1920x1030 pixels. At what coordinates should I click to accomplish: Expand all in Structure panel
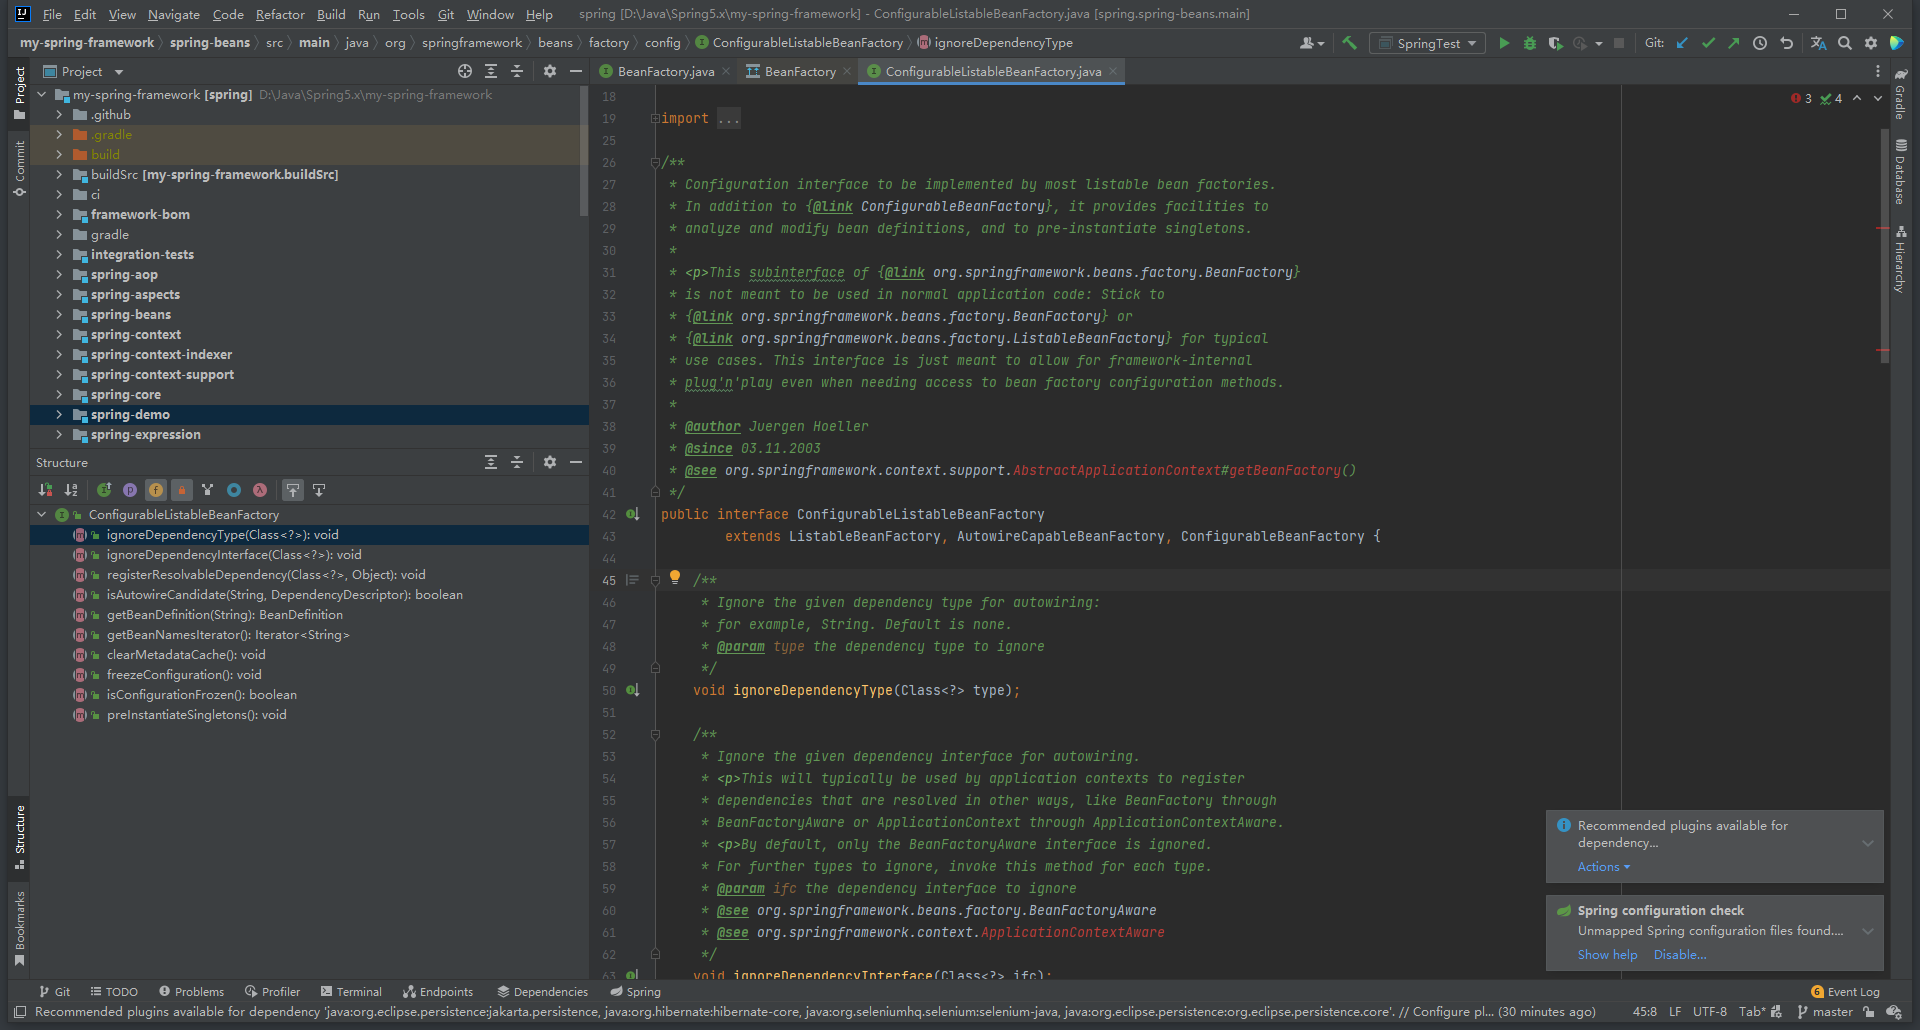[x=491, y=462]
